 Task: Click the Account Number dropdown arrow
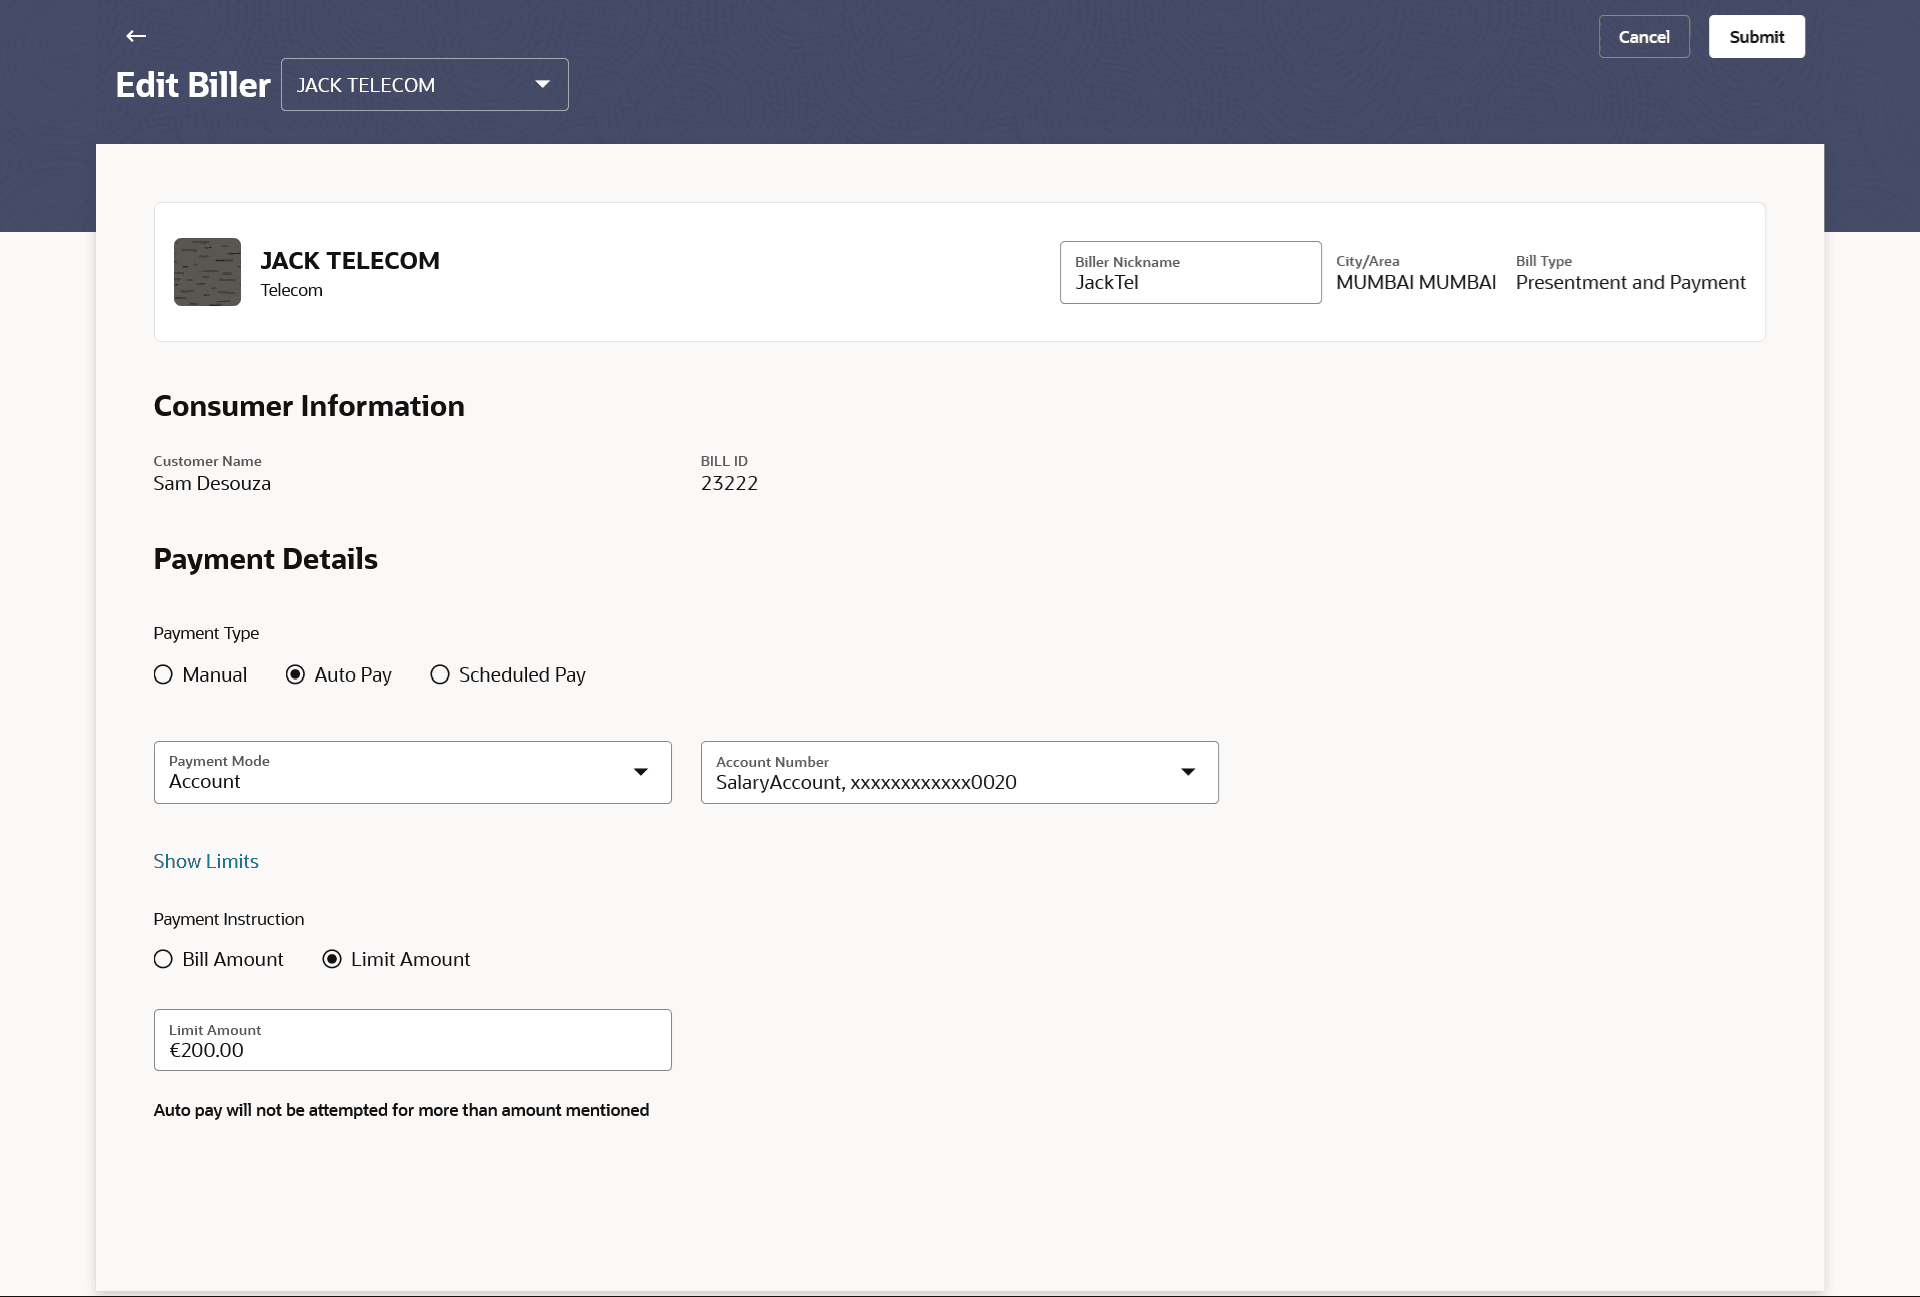pos(1188,772)
